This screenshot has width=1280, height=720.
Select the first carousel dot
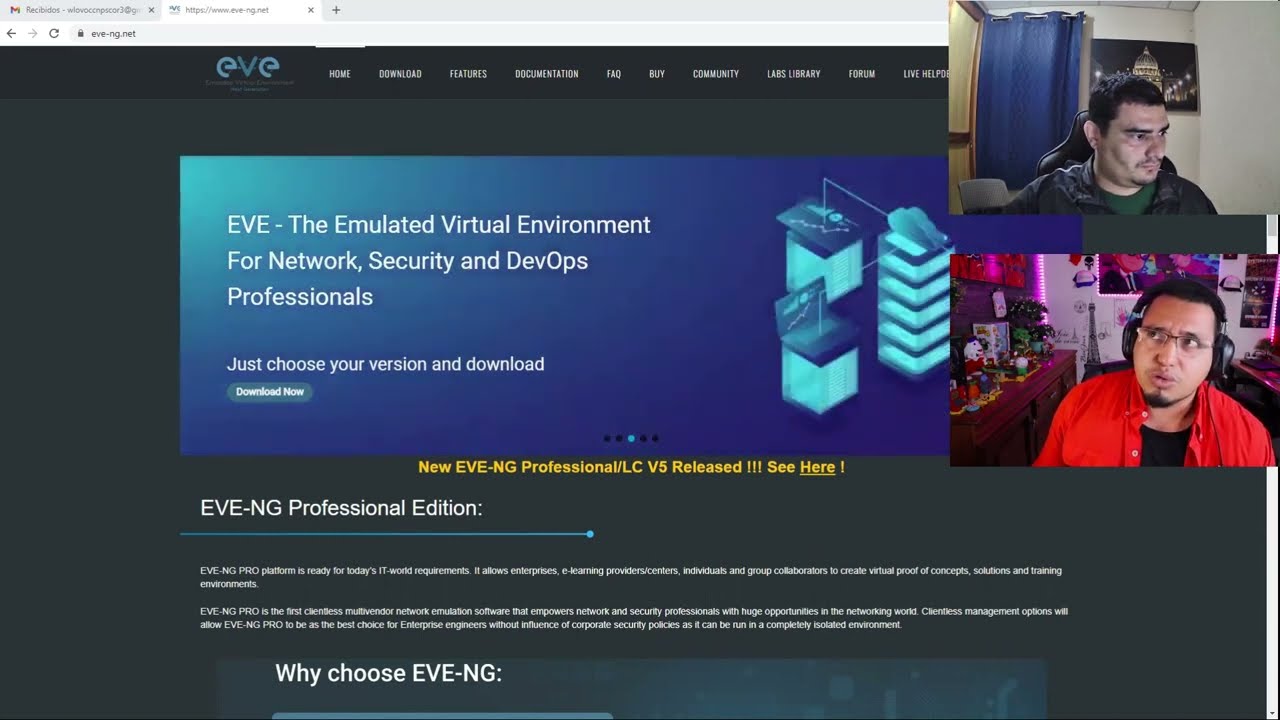(607, 438)
